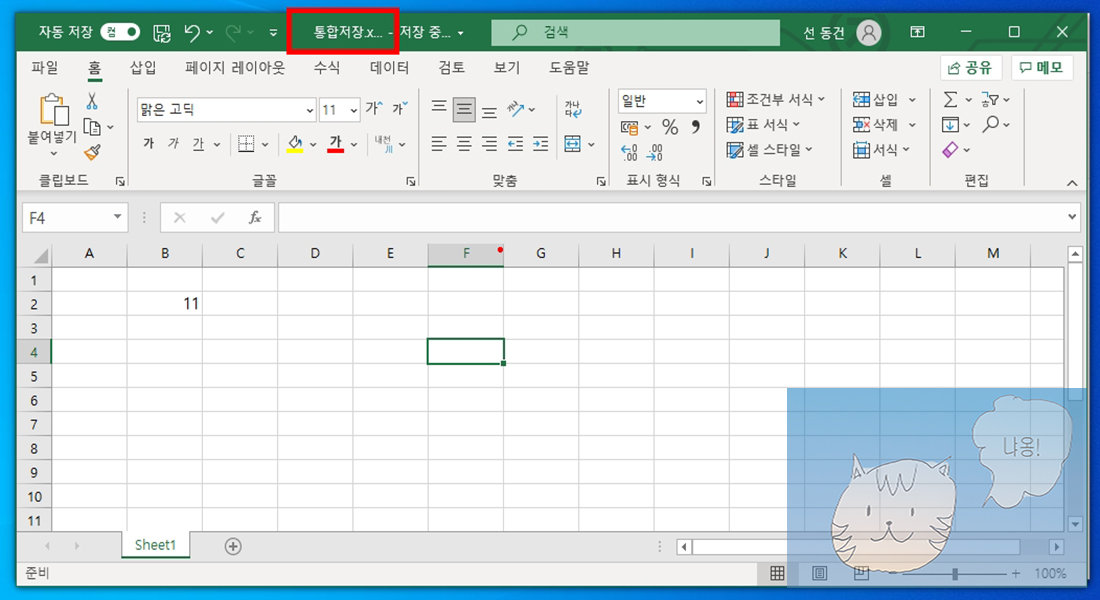Click the 붙여넣기 paste icon
Image resolution: width=1100 pixels, height=600 pixels.
53,110
